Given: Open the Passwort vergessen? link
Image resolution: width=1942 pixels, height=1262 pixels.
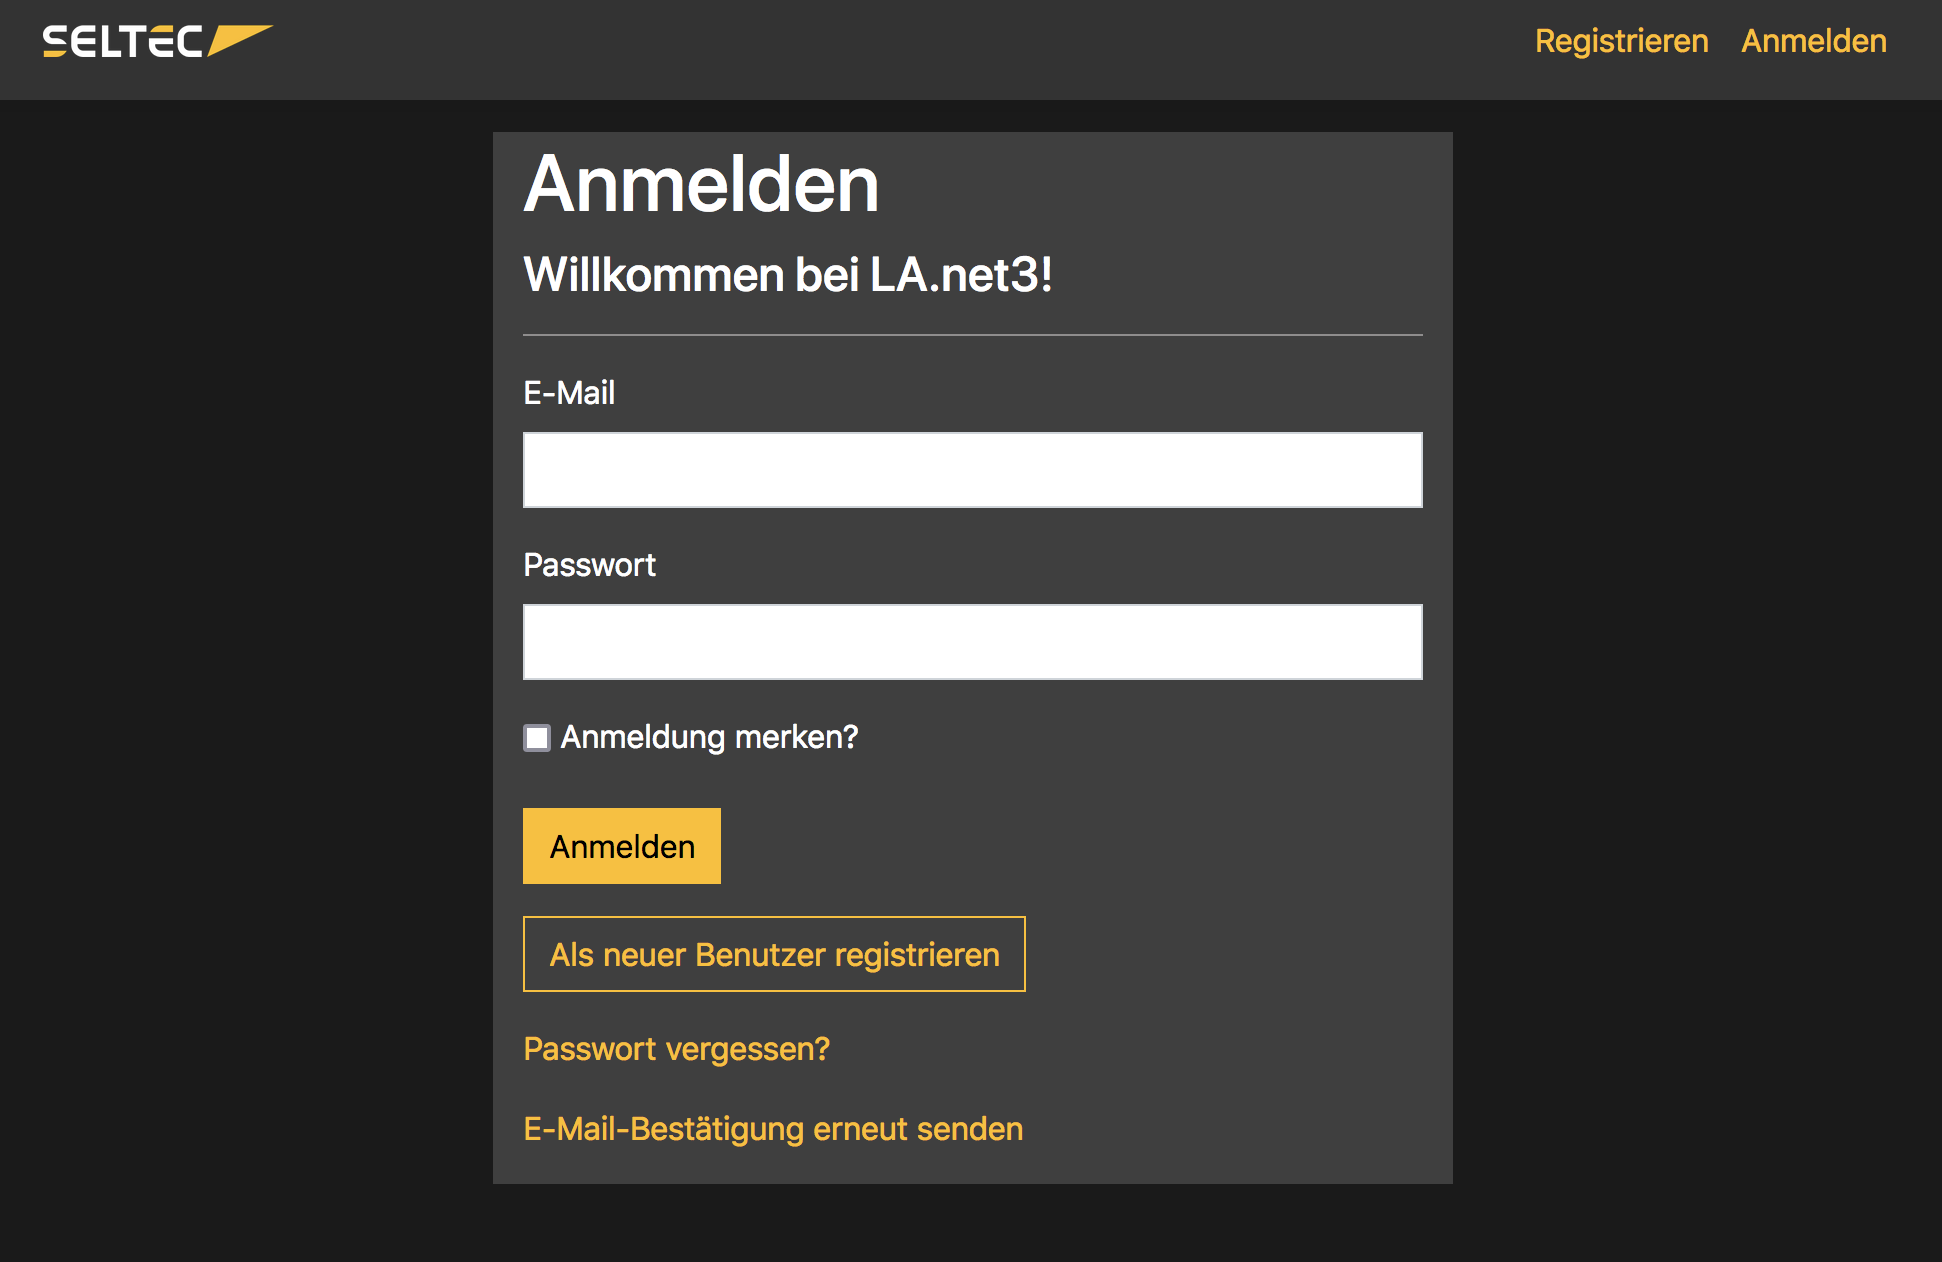Looking at the screenshot, I should coord(676,1049).
